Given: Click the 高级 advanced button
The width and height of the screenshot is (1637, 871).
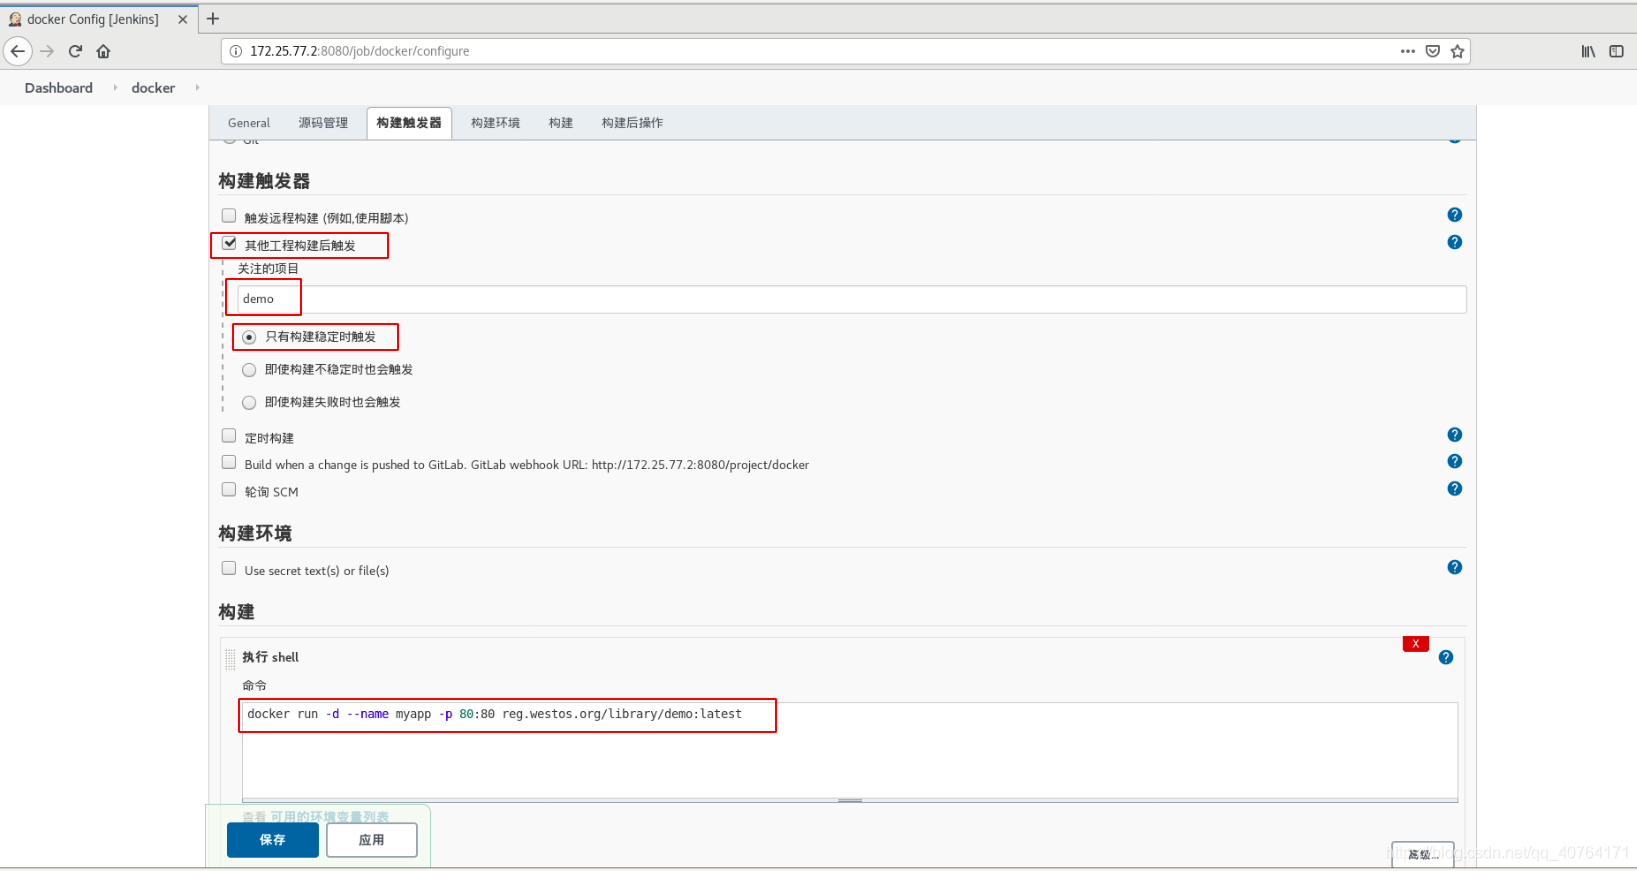Looking at the screenshot, I should click(1422, 854).
